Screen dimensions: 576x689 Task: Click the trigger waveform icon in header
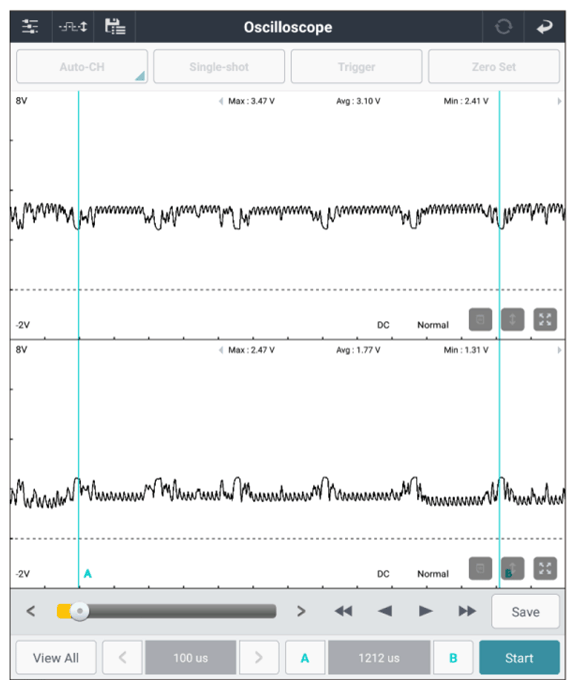coord(73,27)
